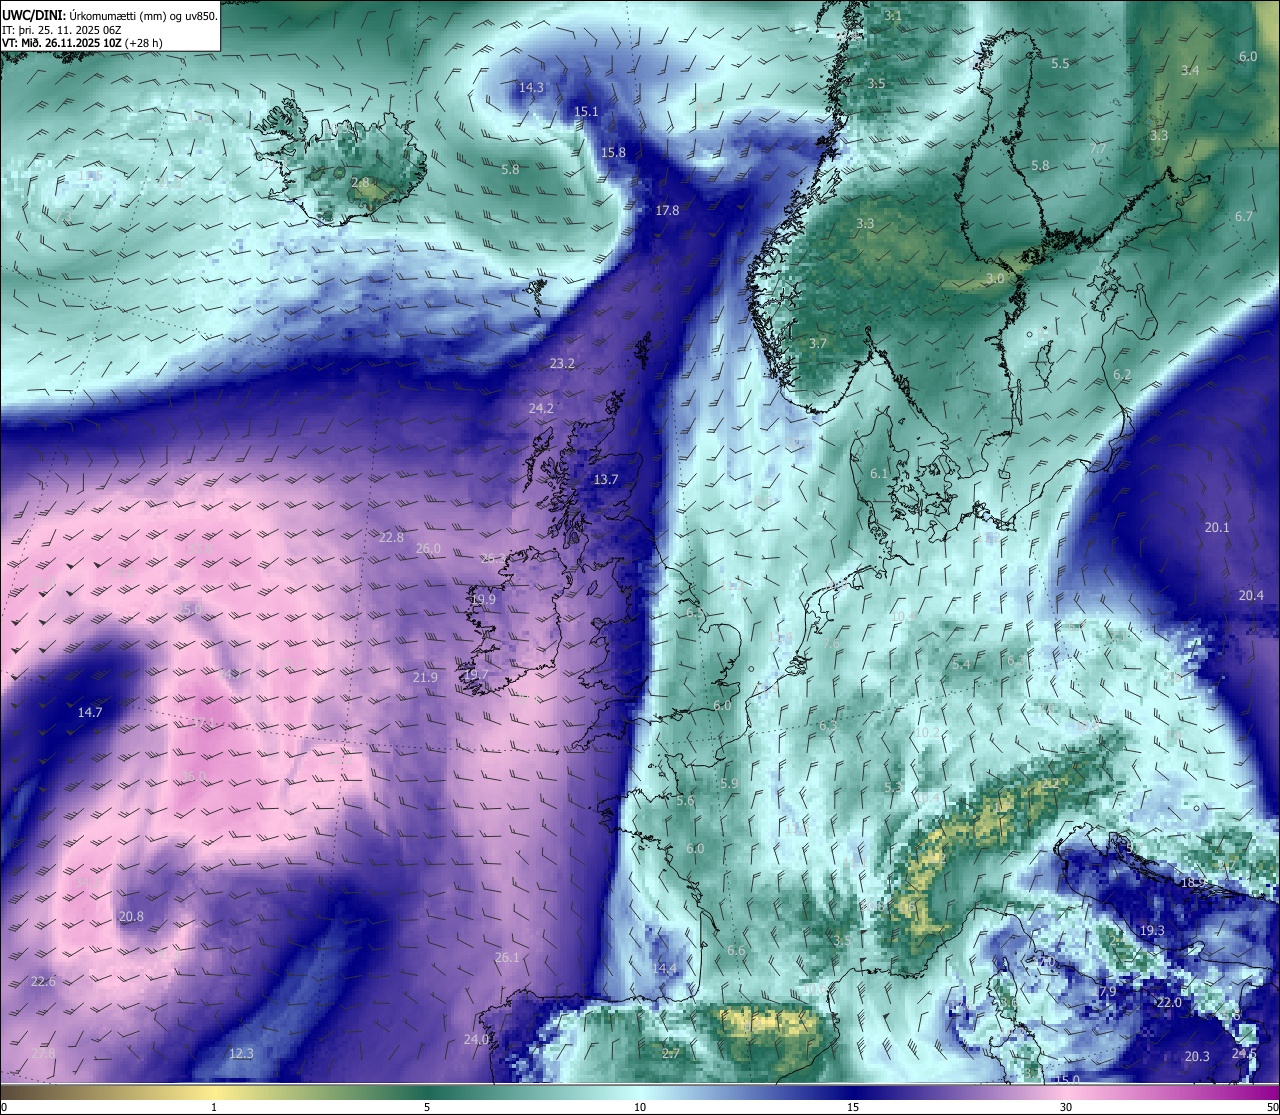Click the 50 tick on the colour scale
Image resolution: width=1280 pixels, height=1115 pixels.
point(1272,1107)
